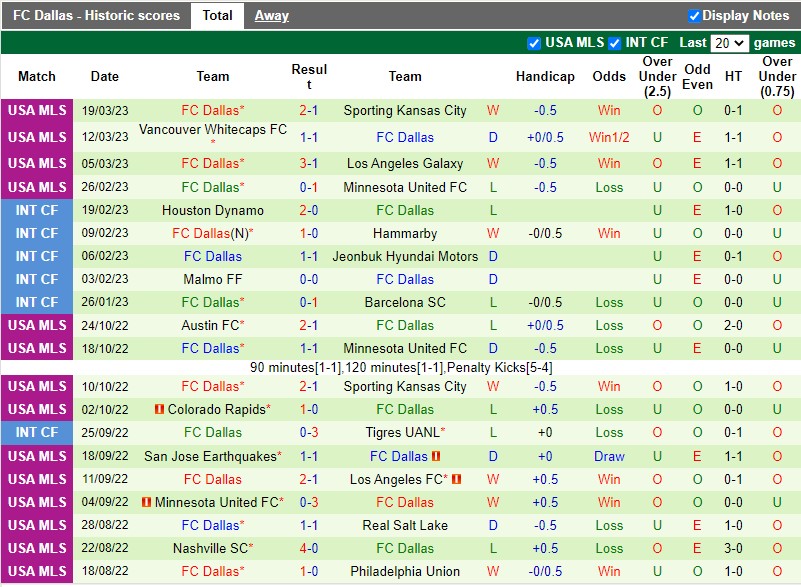Screen dimensions: 801x587
Task: Click the 2-0 result of Houston Dynamo match
Action: [x=309, y=210]
